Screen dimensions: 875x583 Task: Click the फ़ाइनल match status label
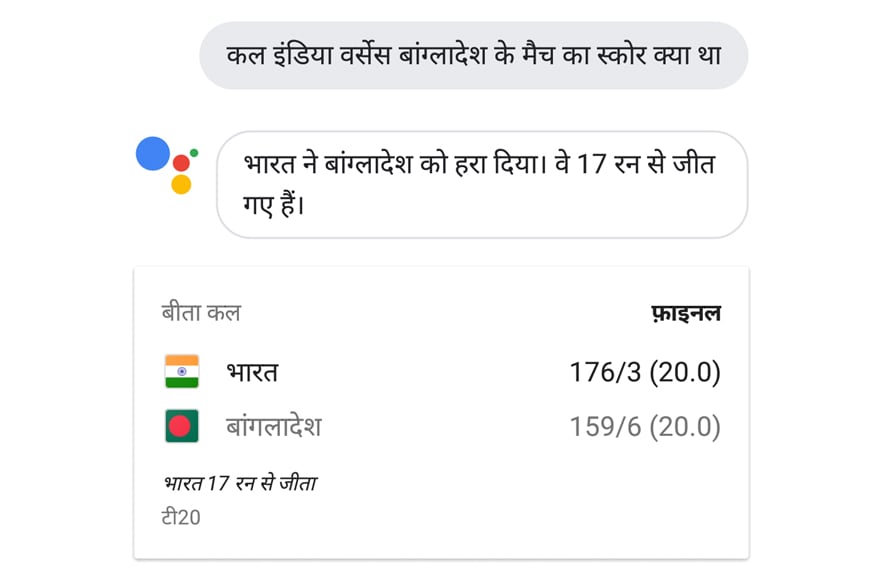[686, 314]
